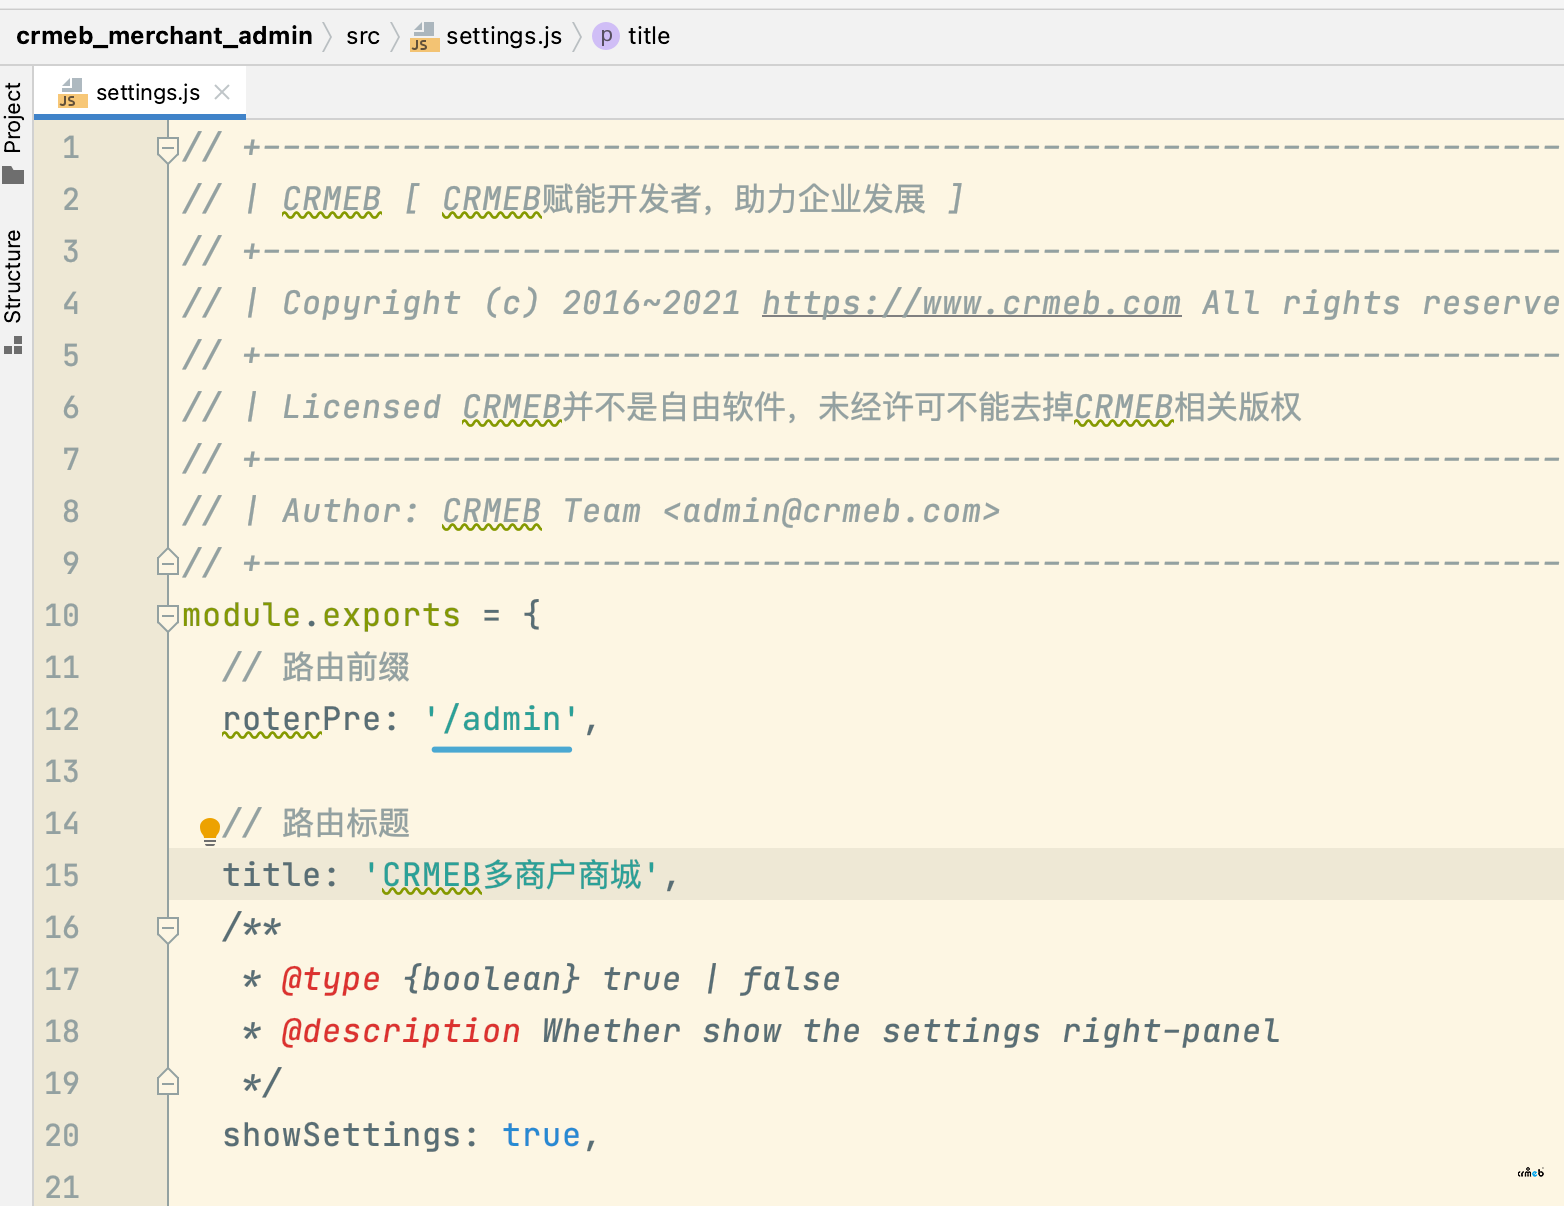The width and height of the screenshot is (1564, 1206).
Task: Fold the JSDoc comment at line 16
Action: click(168, 929)
